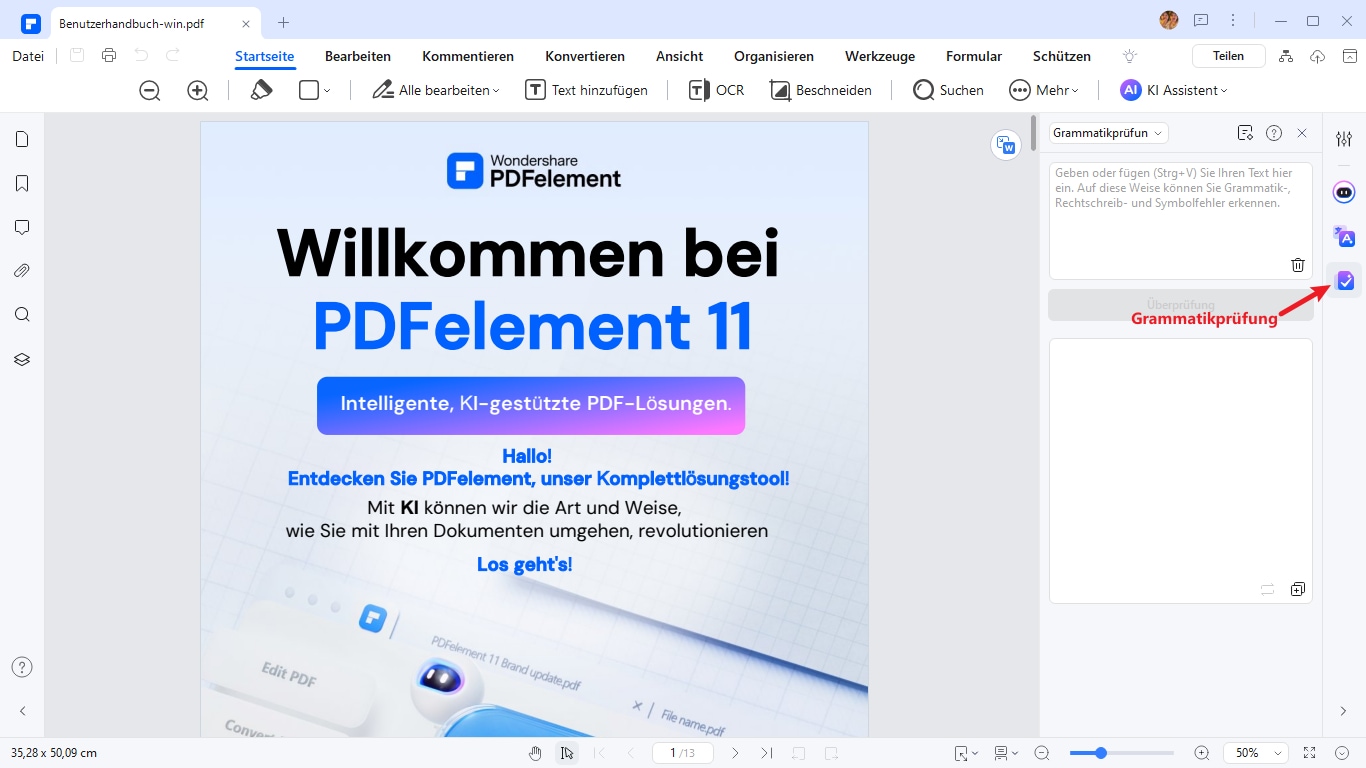The width and height of the screenshot is (1366, 768).
Task: Open the shape tool dropdown arrow
Action: click(327, 91)
